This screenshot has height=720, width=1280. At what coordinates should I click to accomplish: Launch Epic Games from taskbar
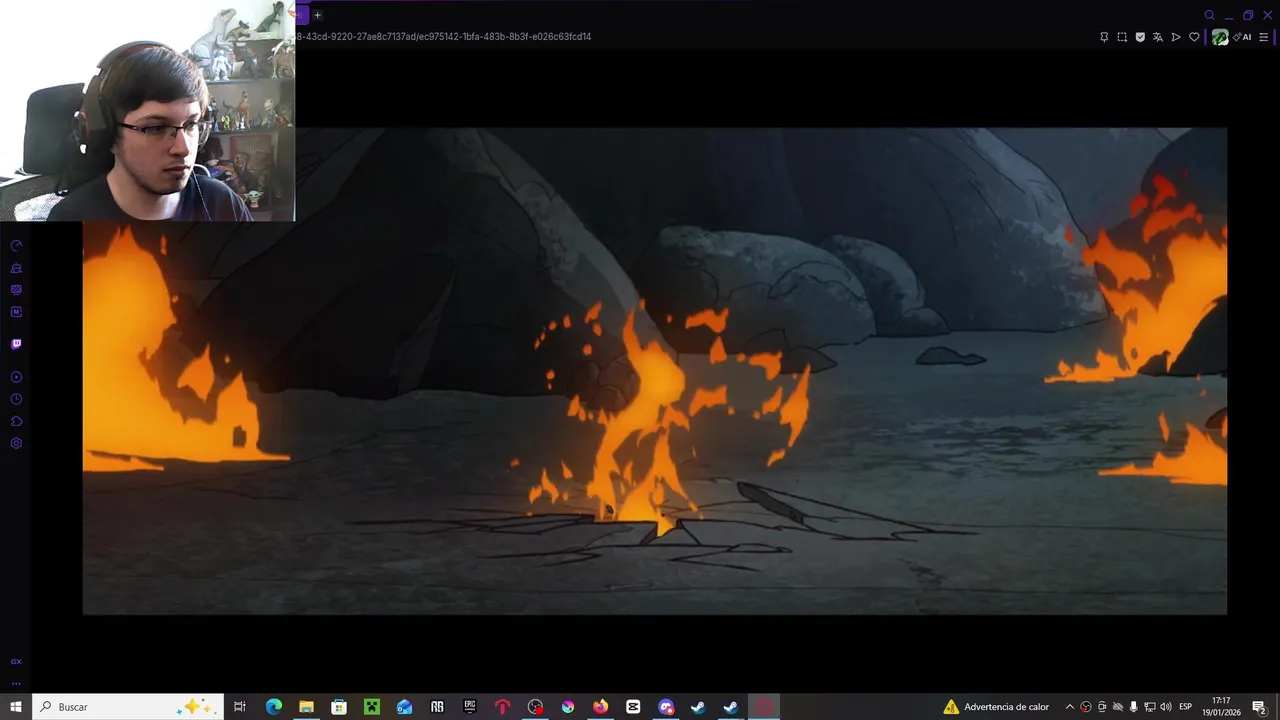(x=470, y=707)
